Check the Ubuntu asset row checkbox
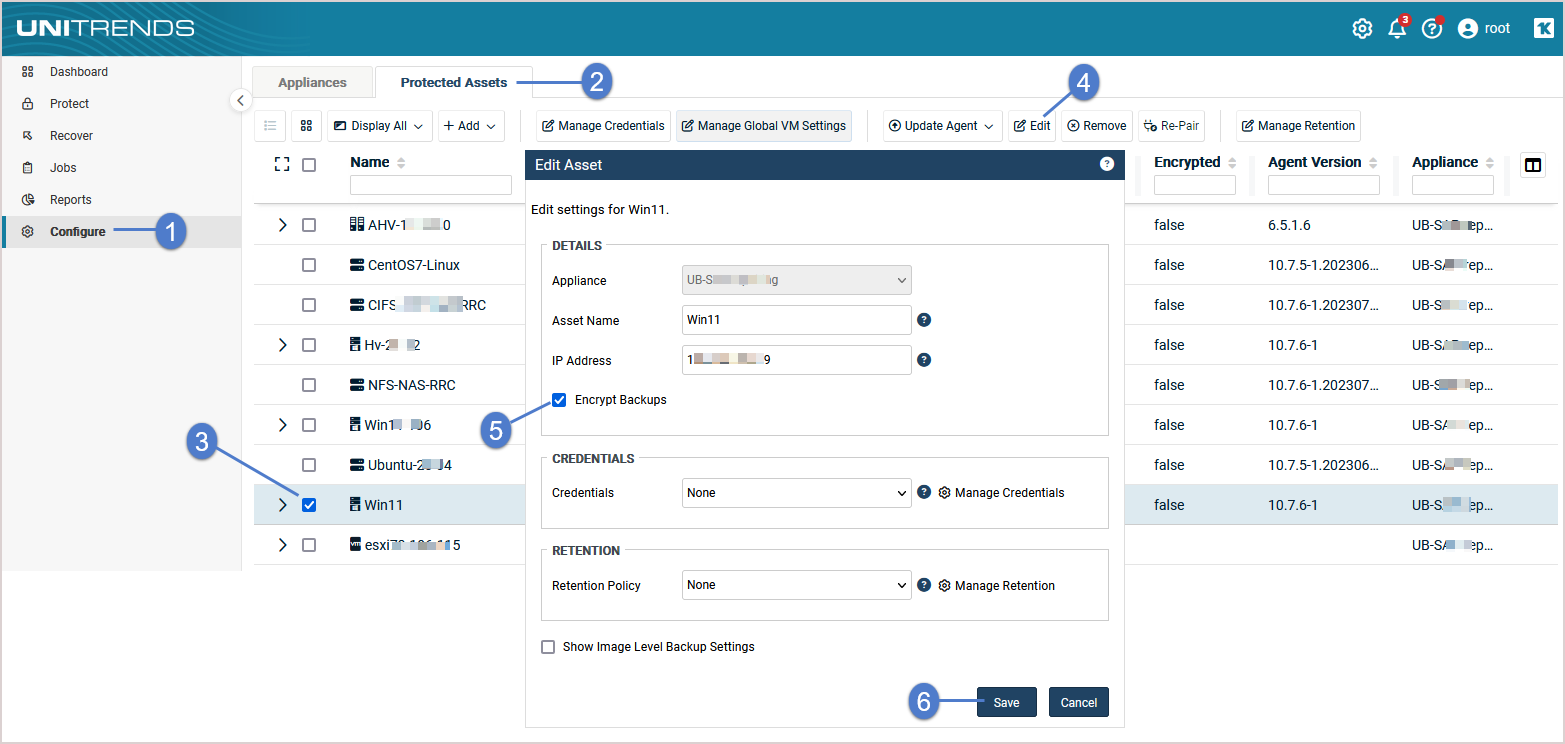The height and width of the screenshot is (744, 1565). [x=309, y=465]
